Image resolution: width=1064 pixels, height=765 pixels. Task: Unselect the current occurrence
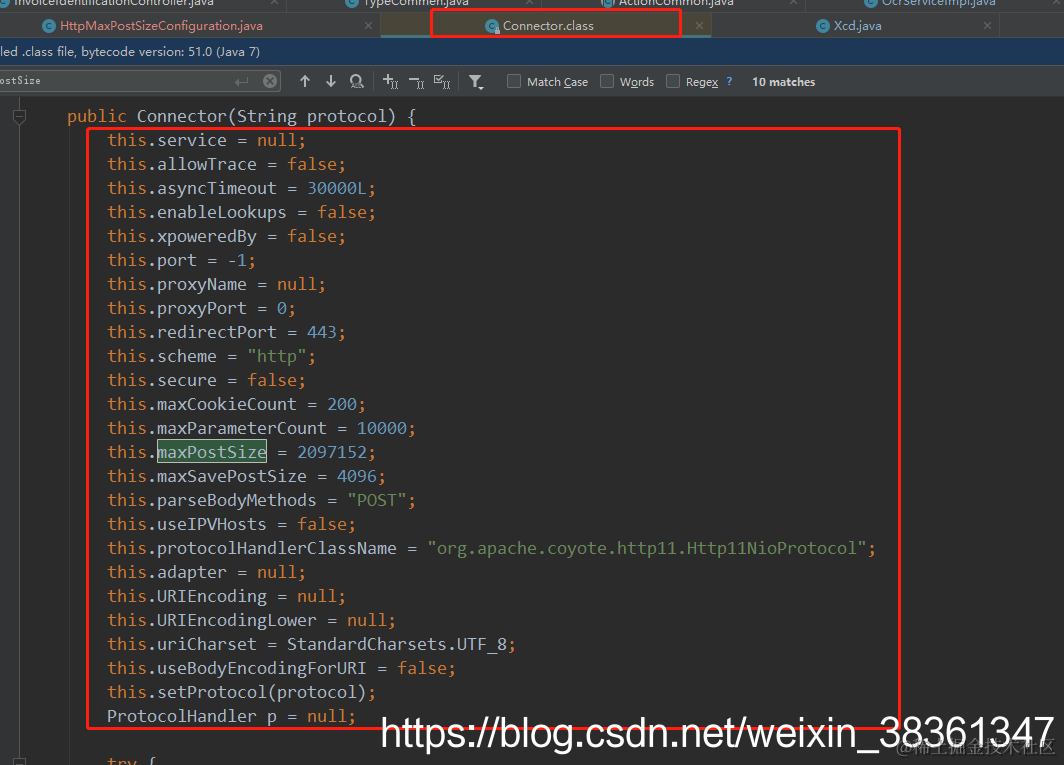click(416, 82)
